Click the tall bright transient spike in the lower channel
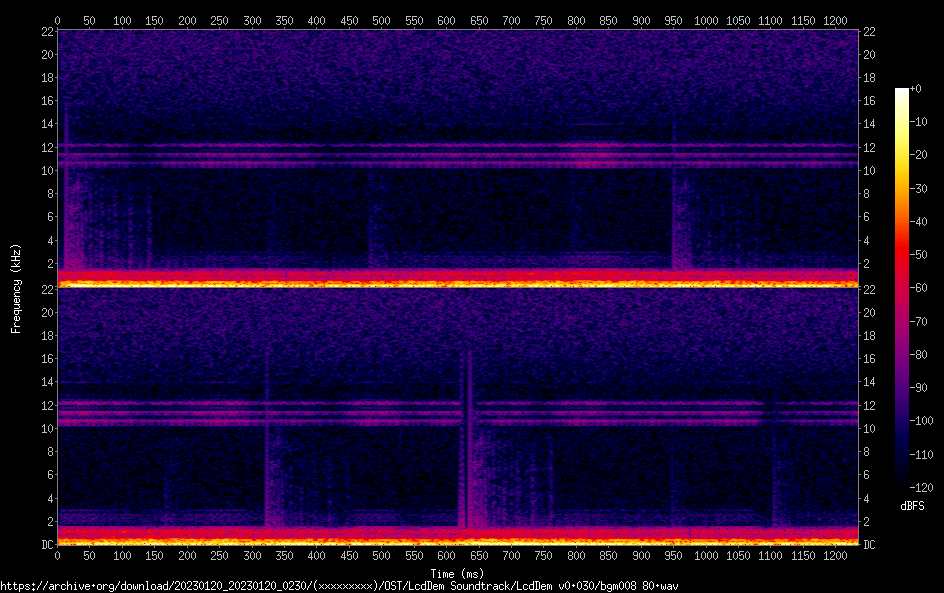The width and height of the screenshot is (944, 593). click(467, 440)
